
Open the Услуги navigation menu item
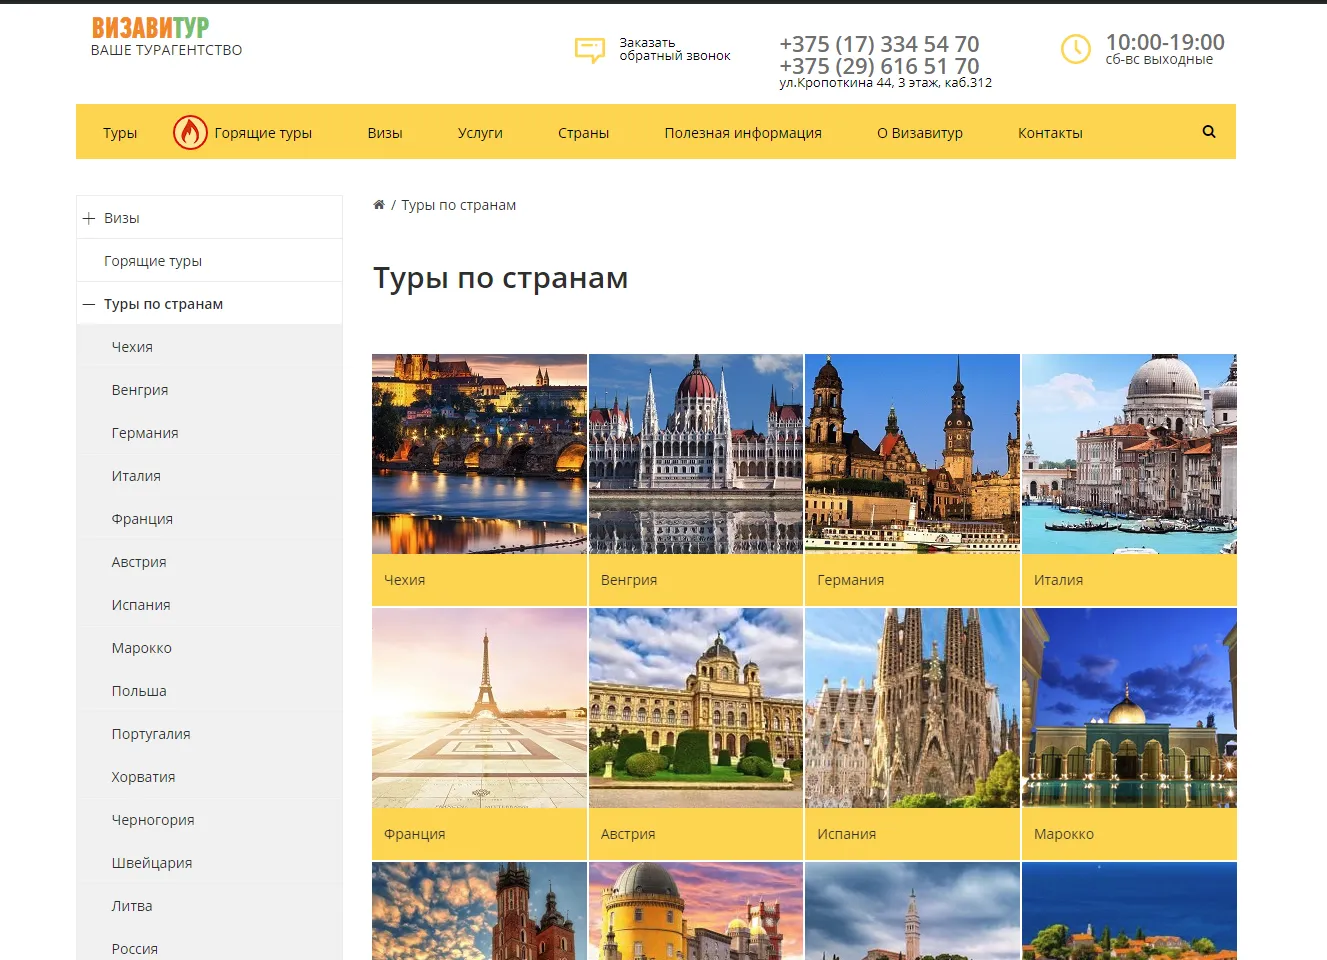pos(480,133)
